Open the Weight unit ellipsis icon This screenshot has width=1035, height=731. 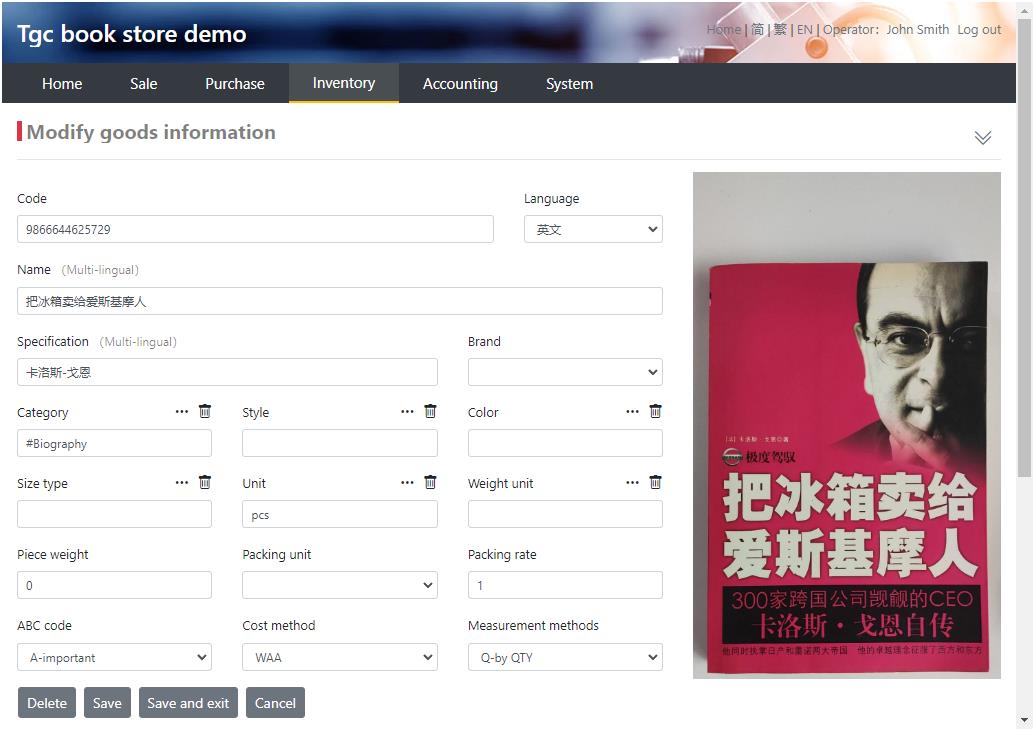(632, 483)
